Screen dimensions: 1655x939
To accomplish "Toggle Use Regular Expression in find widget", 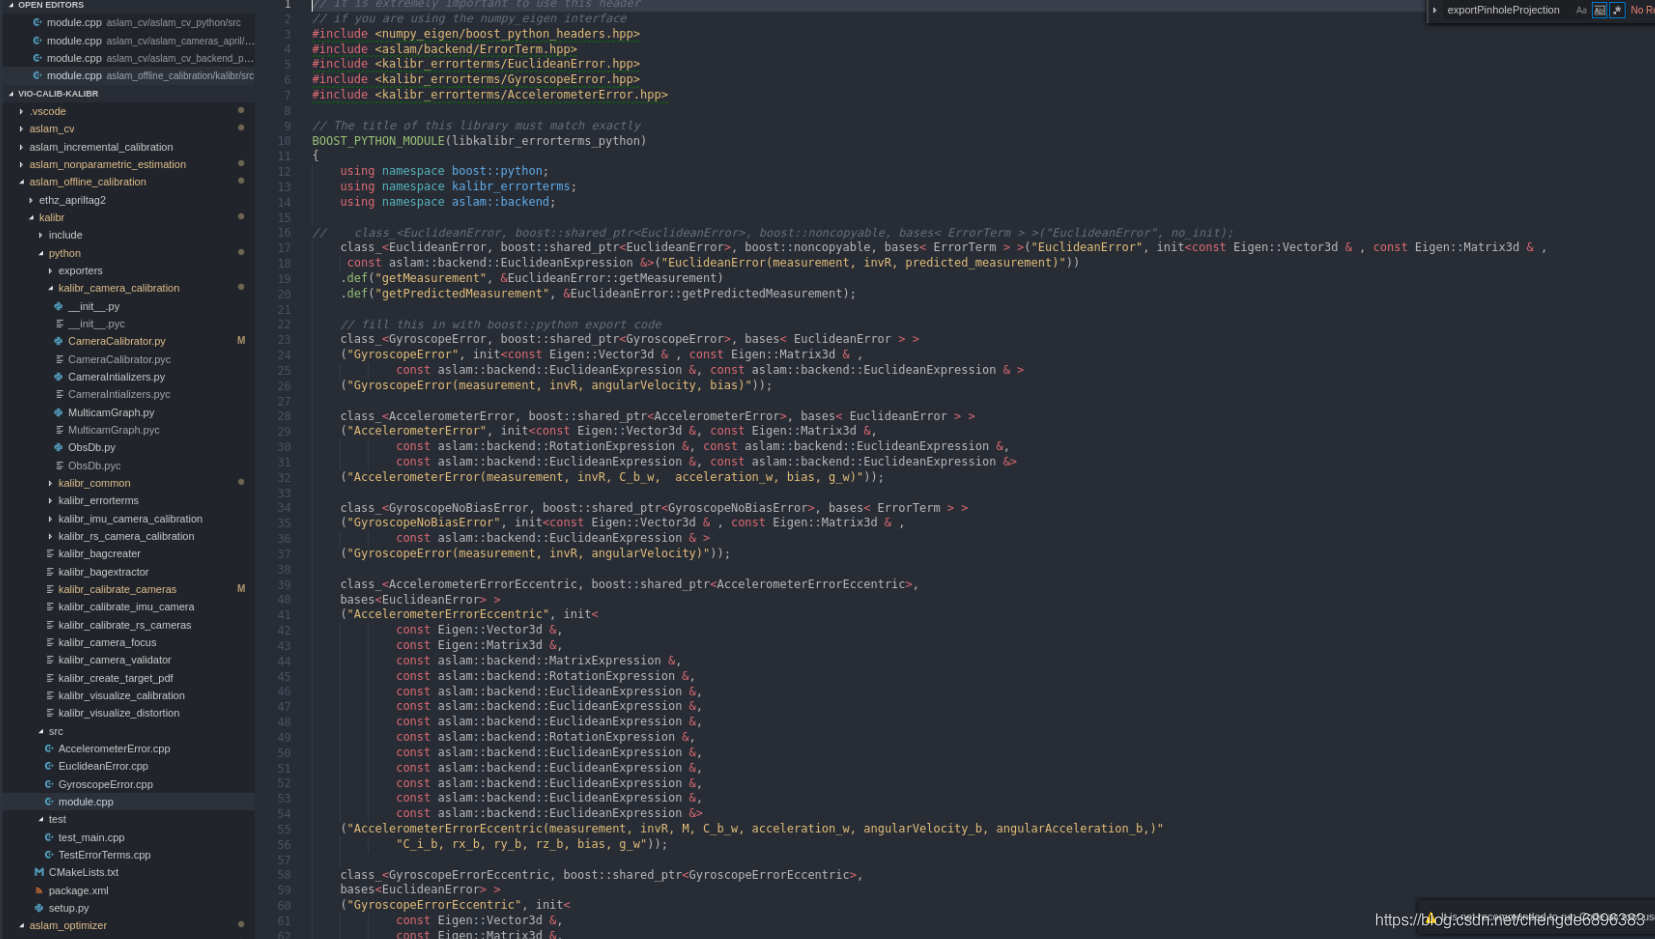I will pyautogui.click(x=1617, y=10).
